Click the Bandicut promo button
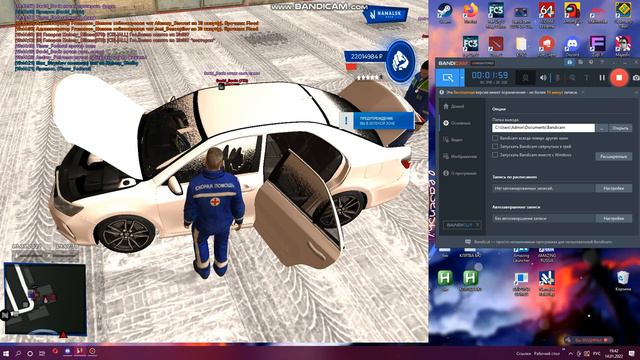Viewport: 640px width, 360px height. point(462,225)
